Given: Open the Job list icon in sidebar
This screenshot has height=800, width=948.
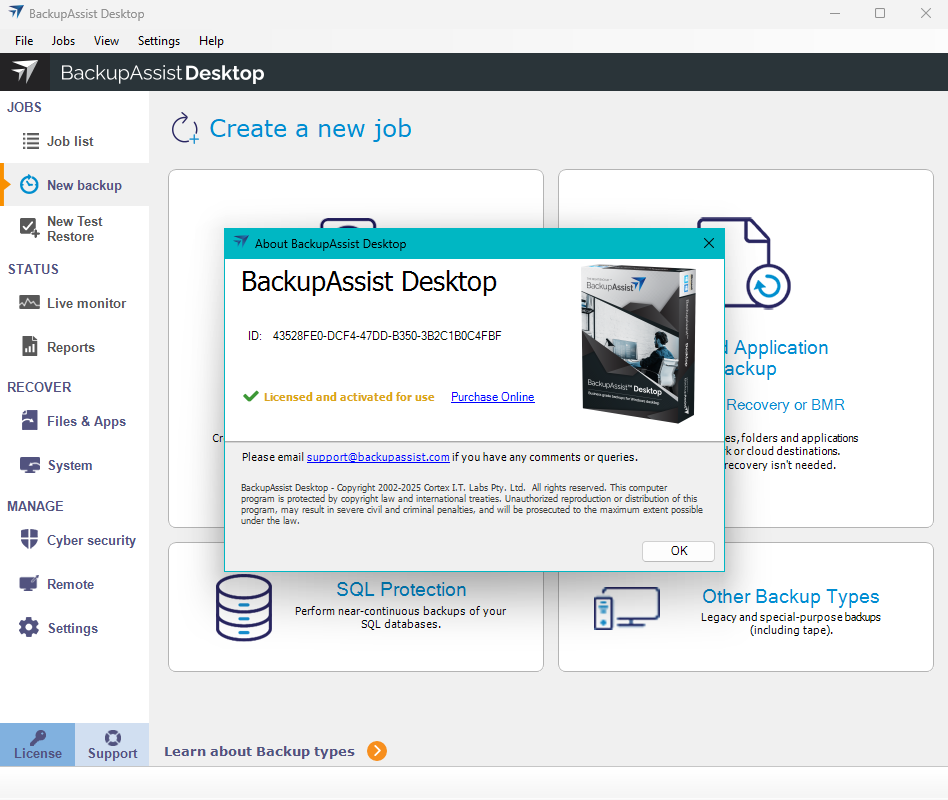Looking at the screenshot, I should [x=30, y=141].
